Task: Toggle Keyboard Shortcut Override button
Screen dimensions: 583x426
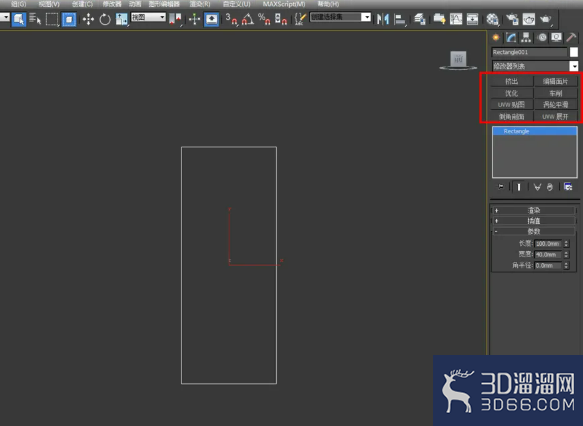Action: (211, 19)
